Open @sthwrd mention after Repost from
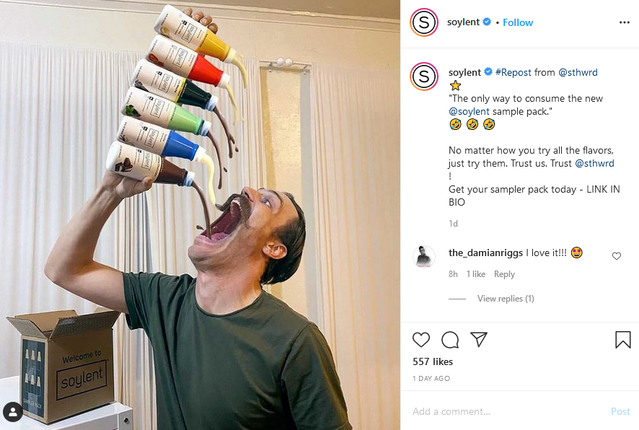The height and width of the screenshot is (430, 639). tap(578, 72)
